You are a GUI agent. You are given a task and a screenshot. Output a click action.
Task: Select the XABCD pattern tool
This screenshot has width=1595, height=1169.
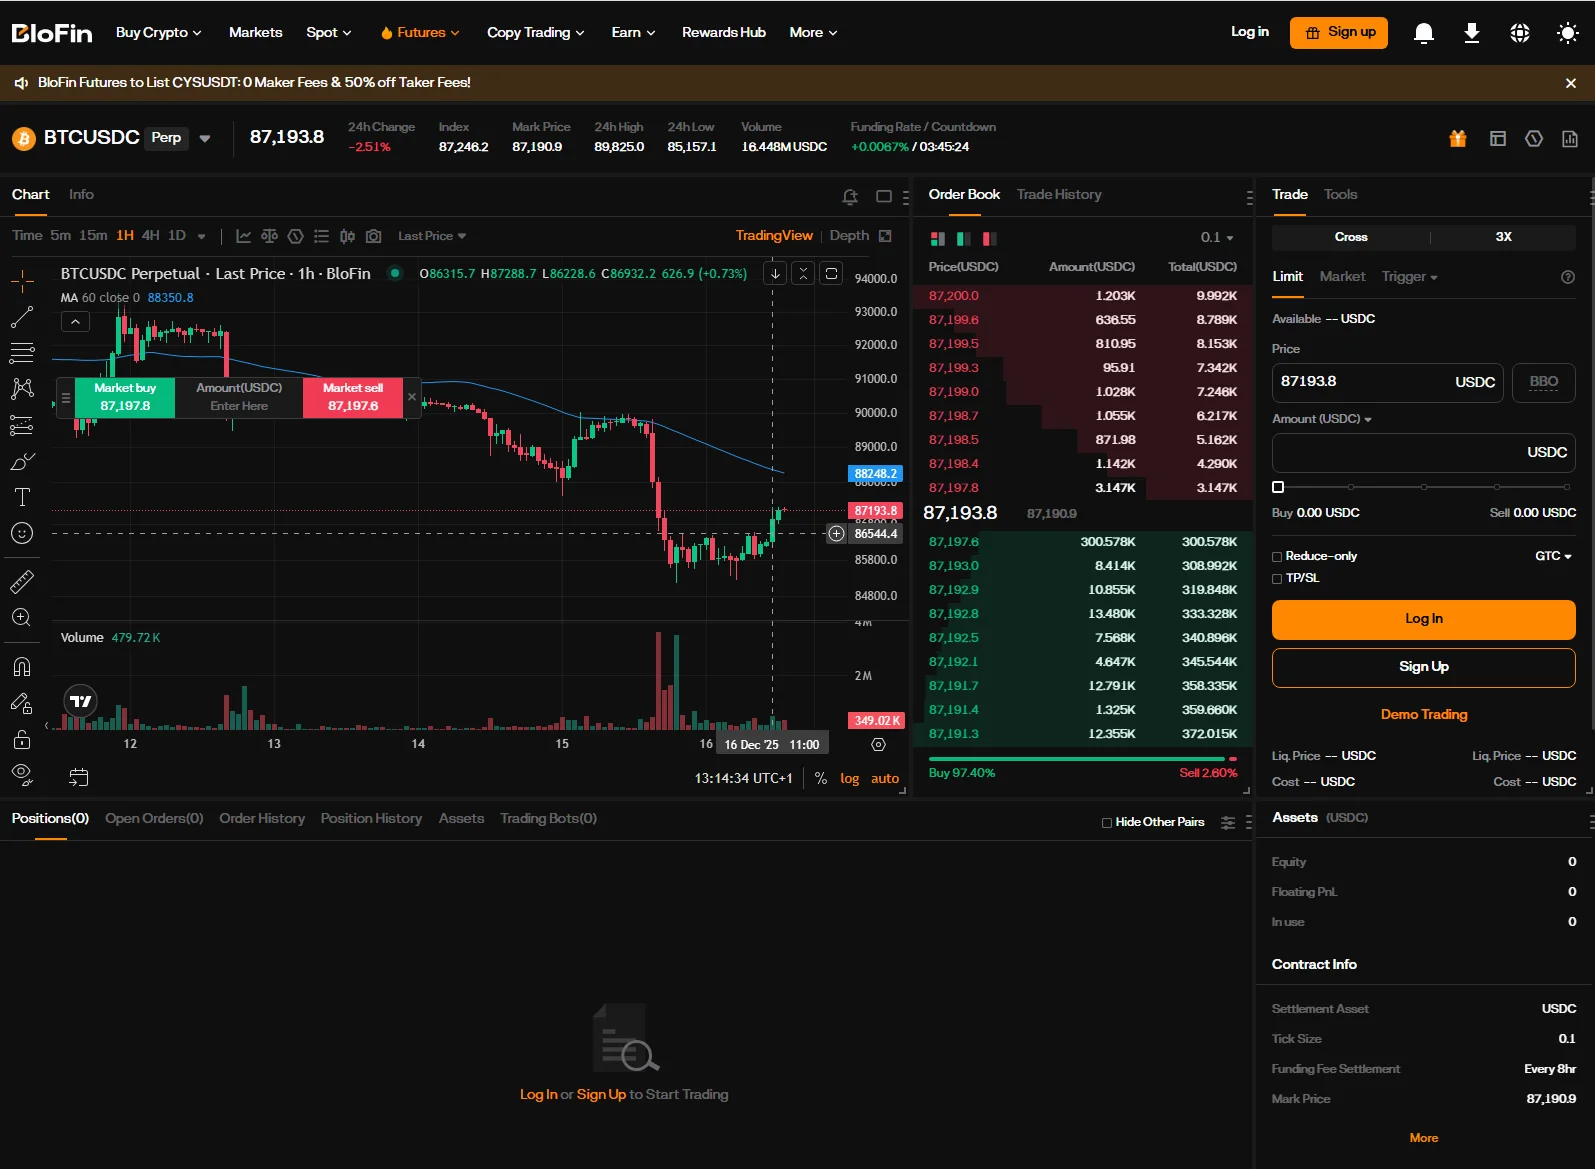[x=22, y=389]
